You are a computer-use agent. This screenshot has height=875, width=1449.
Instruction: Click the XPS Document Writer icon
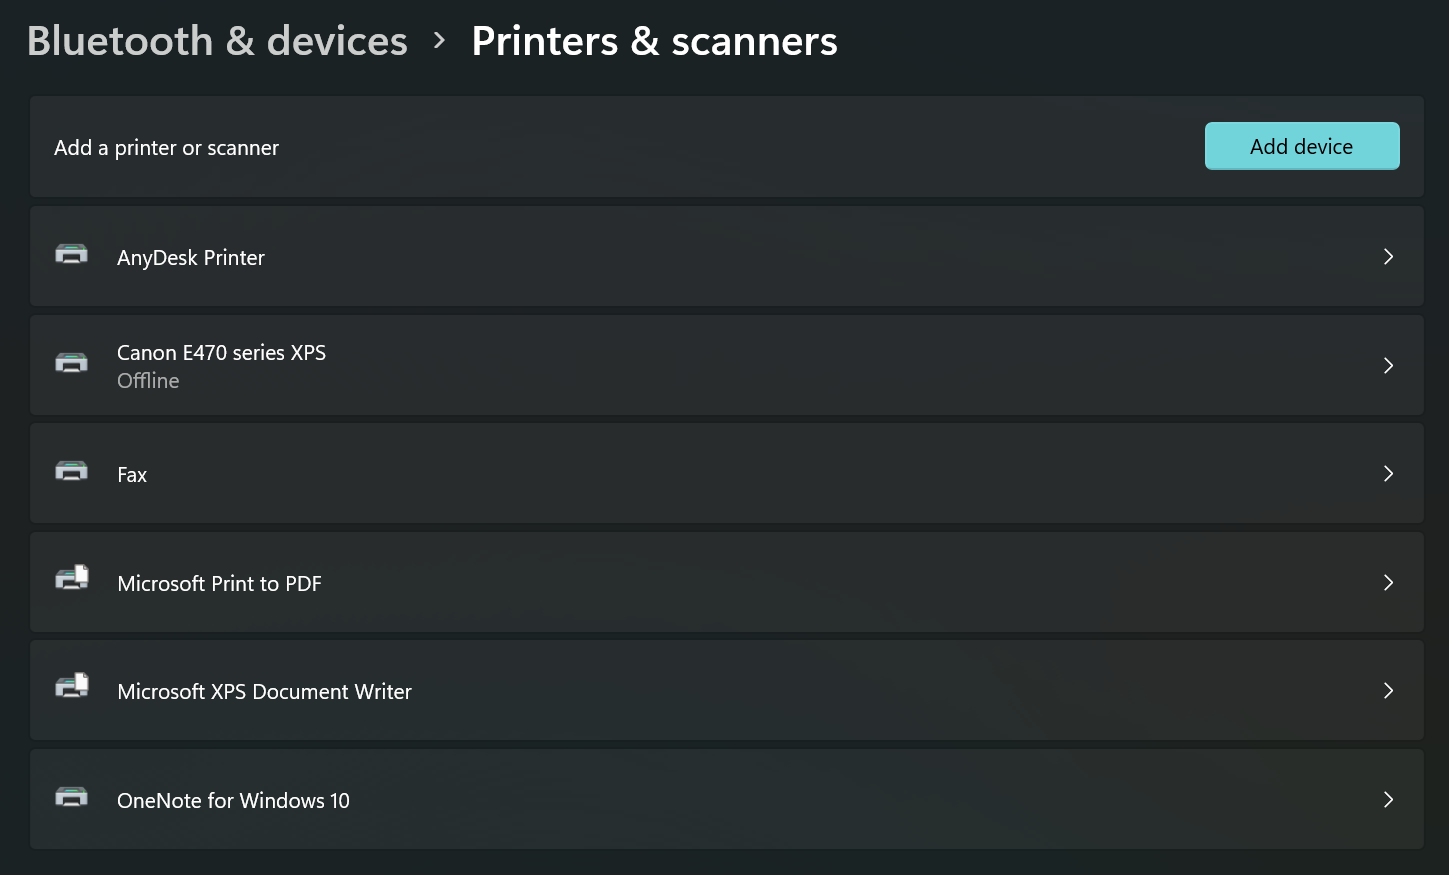(x=71, y=688)
